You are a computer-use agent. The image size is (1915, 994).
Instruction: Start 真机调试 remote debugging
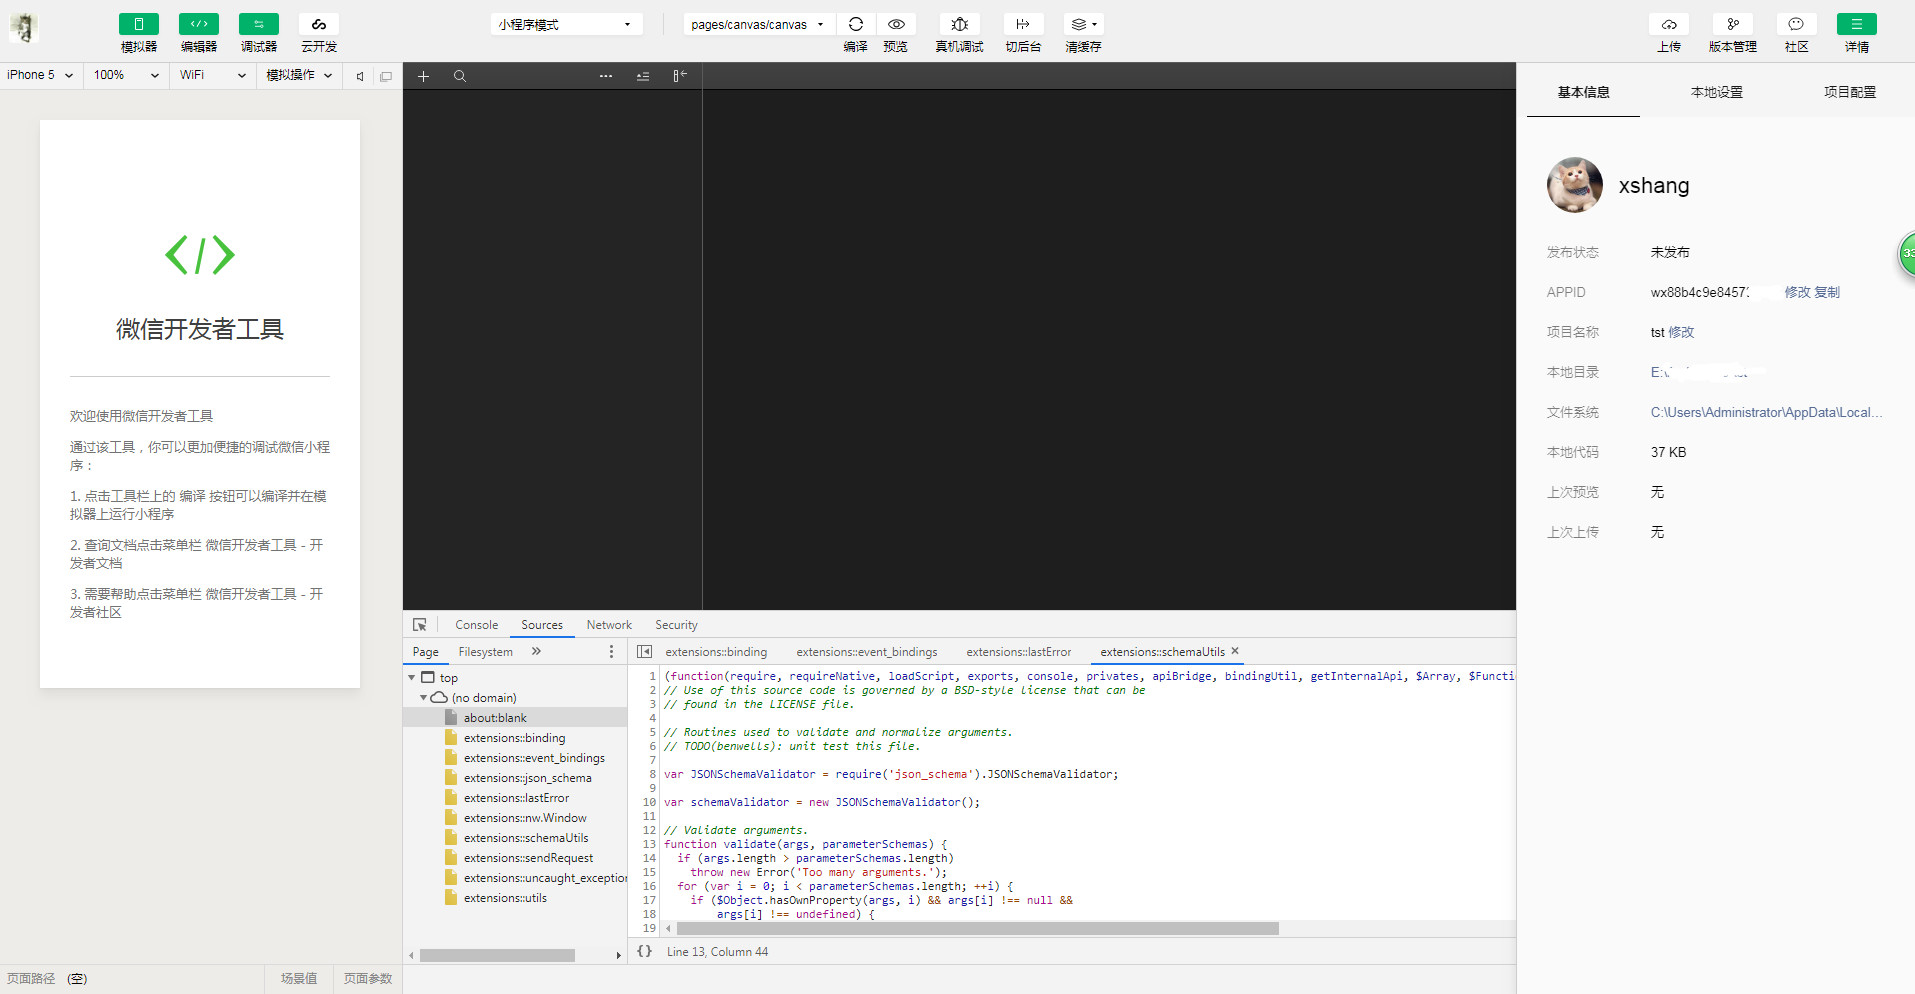pos(959,25)
